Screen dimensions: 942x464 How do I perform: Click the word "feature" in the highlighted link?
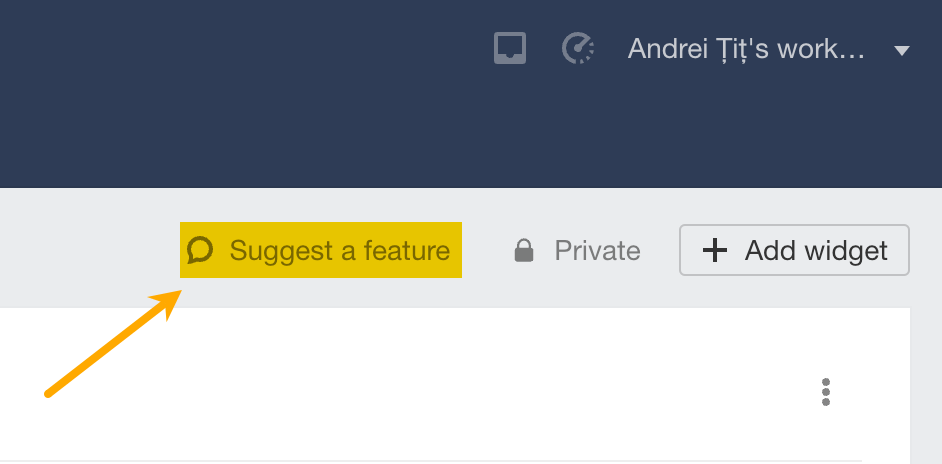(x=407, y=250)
